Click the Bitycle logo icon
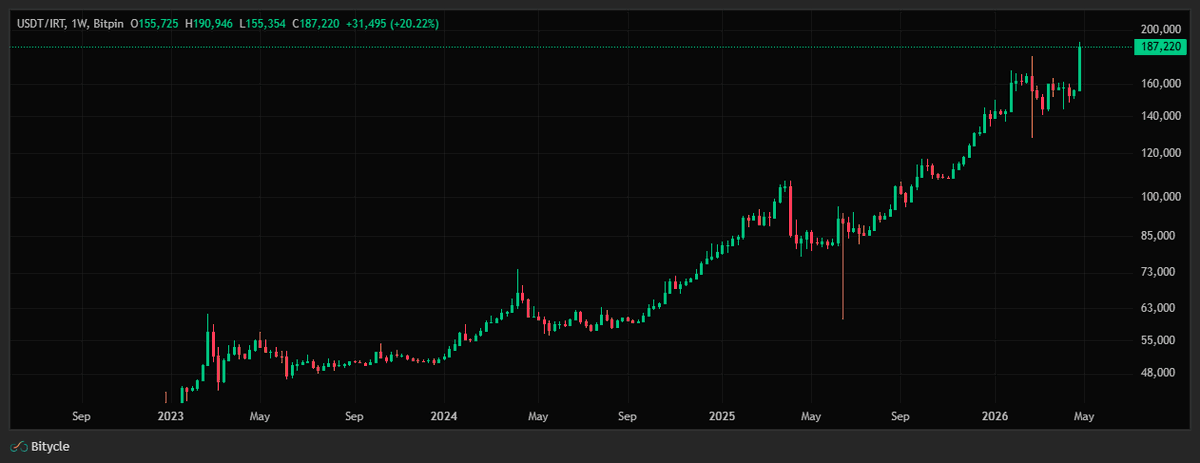Screen dimensions: 1200x463 [18, 446]
